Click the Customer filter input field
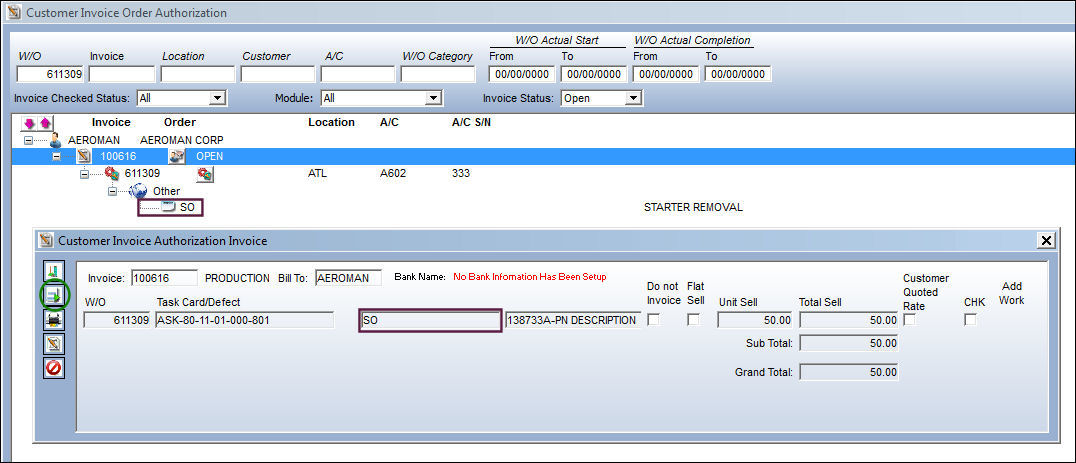This screenshot has width=1076, height=463. click(278, 74)
